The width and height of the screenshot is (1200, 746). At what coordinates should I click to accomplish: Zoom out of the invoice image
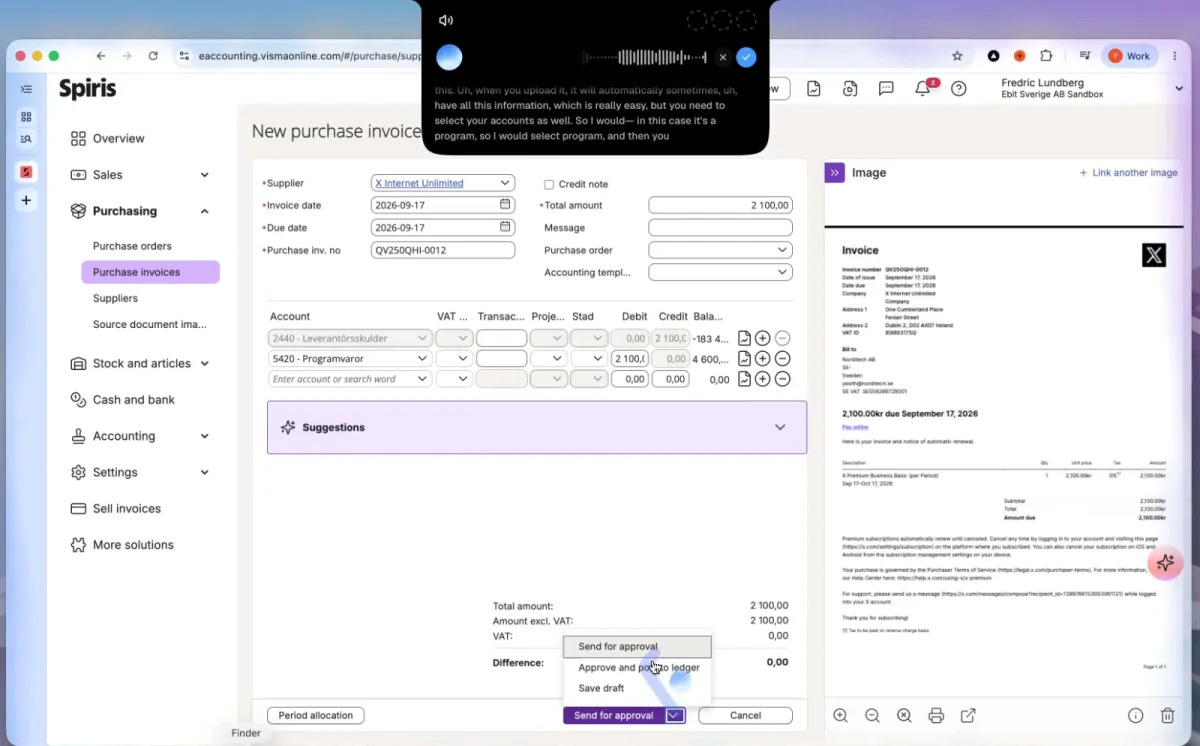point(872,716)
